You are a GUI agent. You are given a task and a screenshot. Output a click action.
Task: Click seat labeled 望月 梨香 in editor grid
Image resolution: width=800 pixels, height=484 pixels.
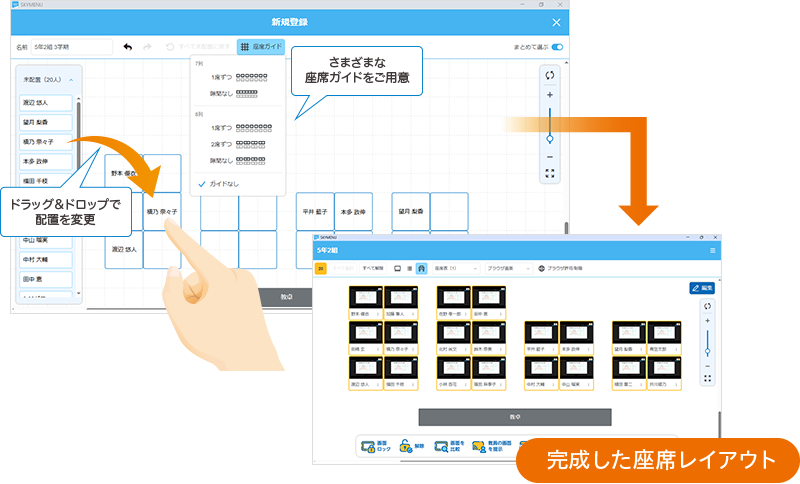point(411,212)
